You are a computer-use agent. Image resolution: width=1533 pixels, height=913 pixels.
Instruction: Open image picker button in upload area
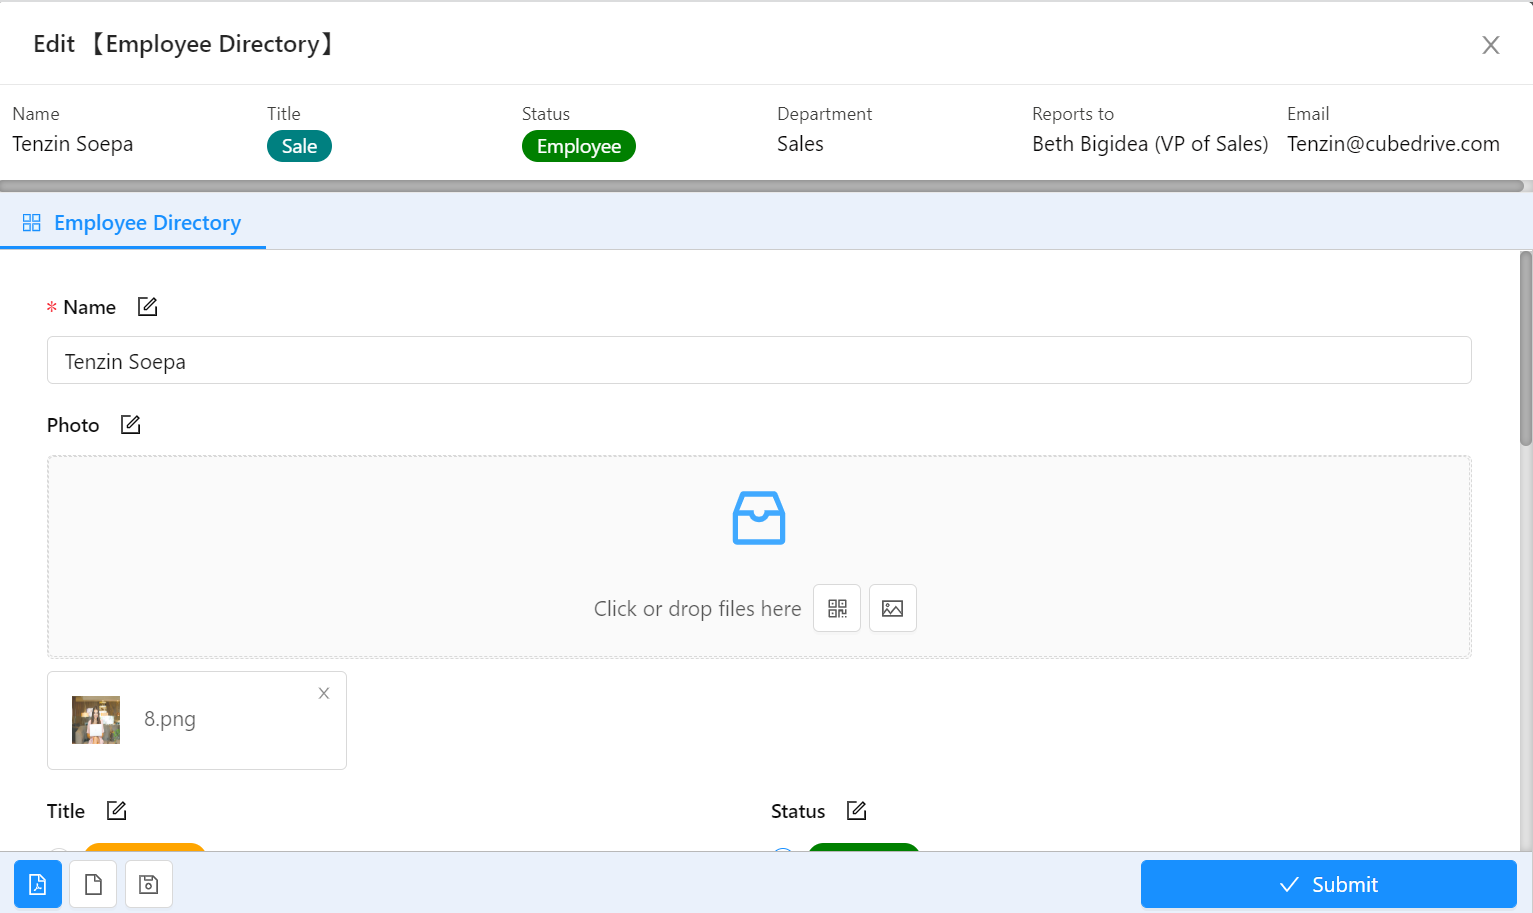pyautogui.click(x=893, y=608)
